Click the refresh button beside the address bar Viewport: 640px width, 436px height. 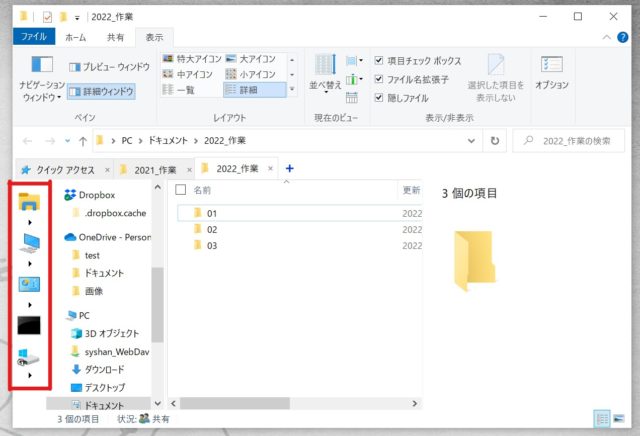click(x=495, y=141)
